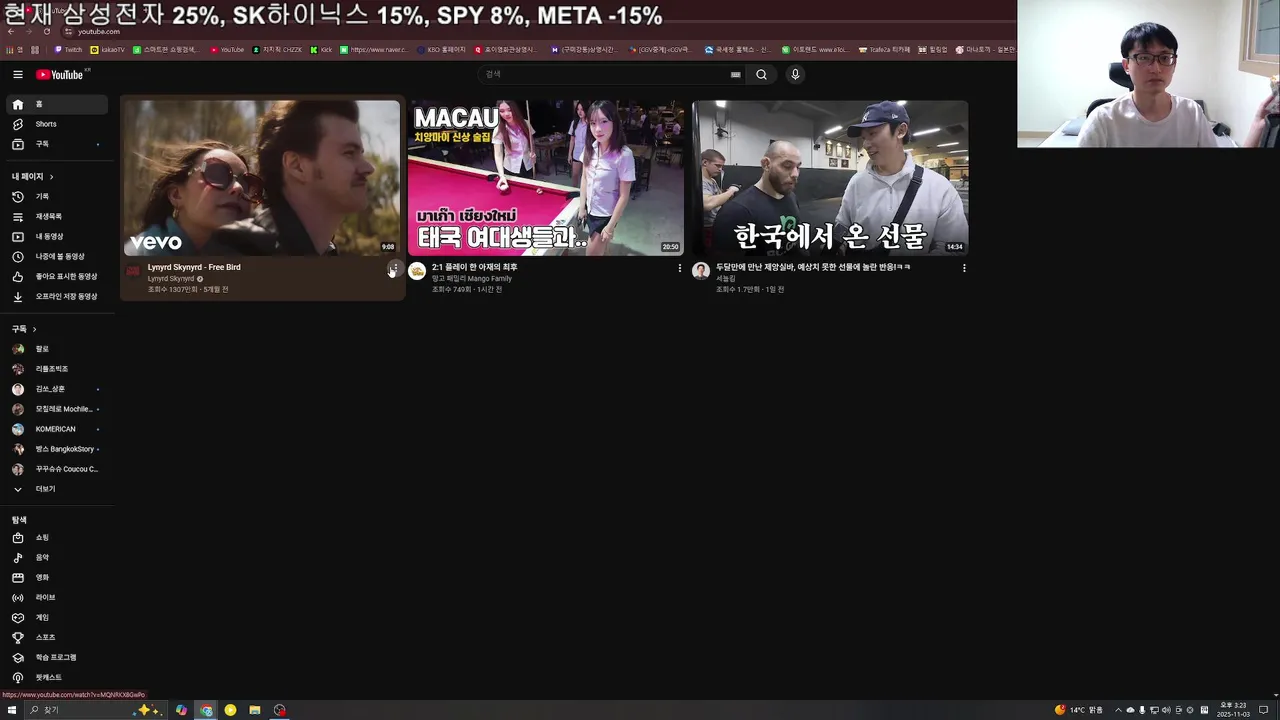Open 나중에 볼 동영상 list
The image size is (1280, 720).
coord(57,257)
